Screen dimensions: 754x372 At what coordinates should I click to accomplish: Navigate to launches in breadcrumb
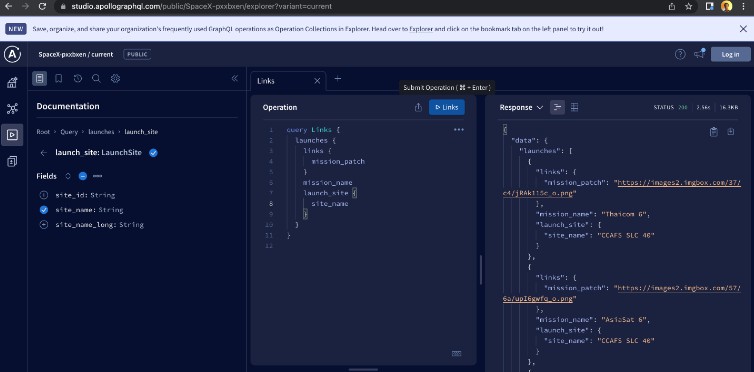click(101, 132)
